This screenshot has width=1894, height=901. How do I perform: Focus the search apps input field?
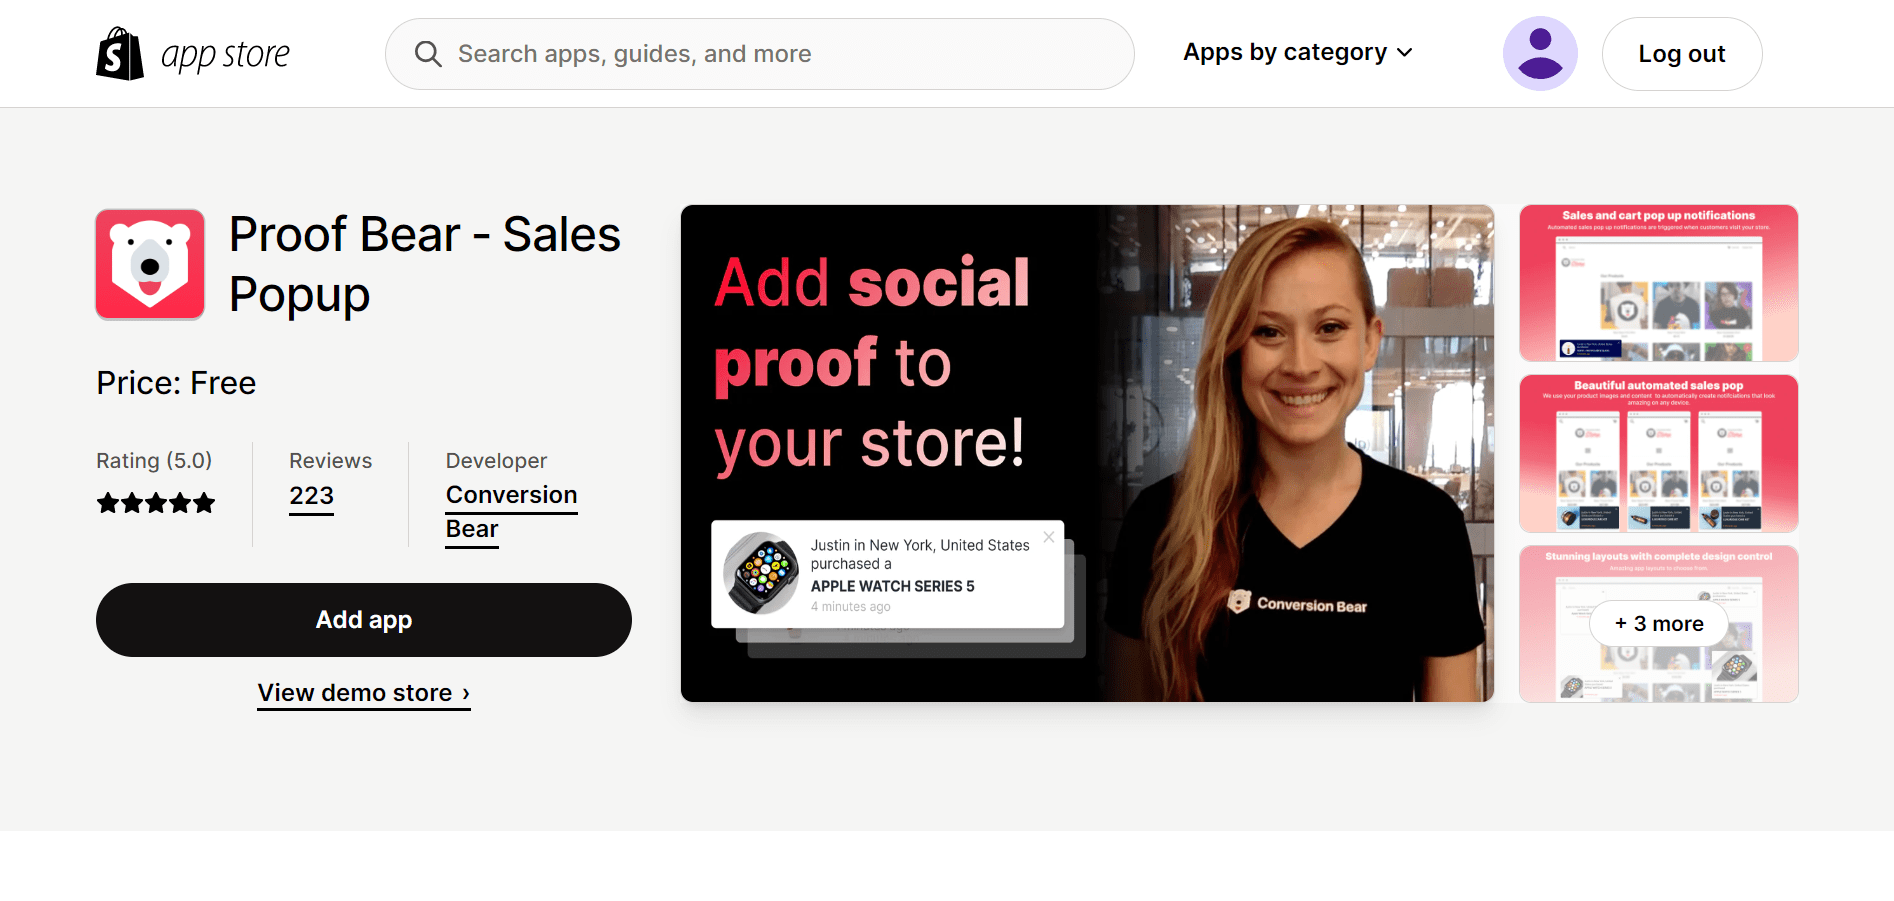pos(760,54)
